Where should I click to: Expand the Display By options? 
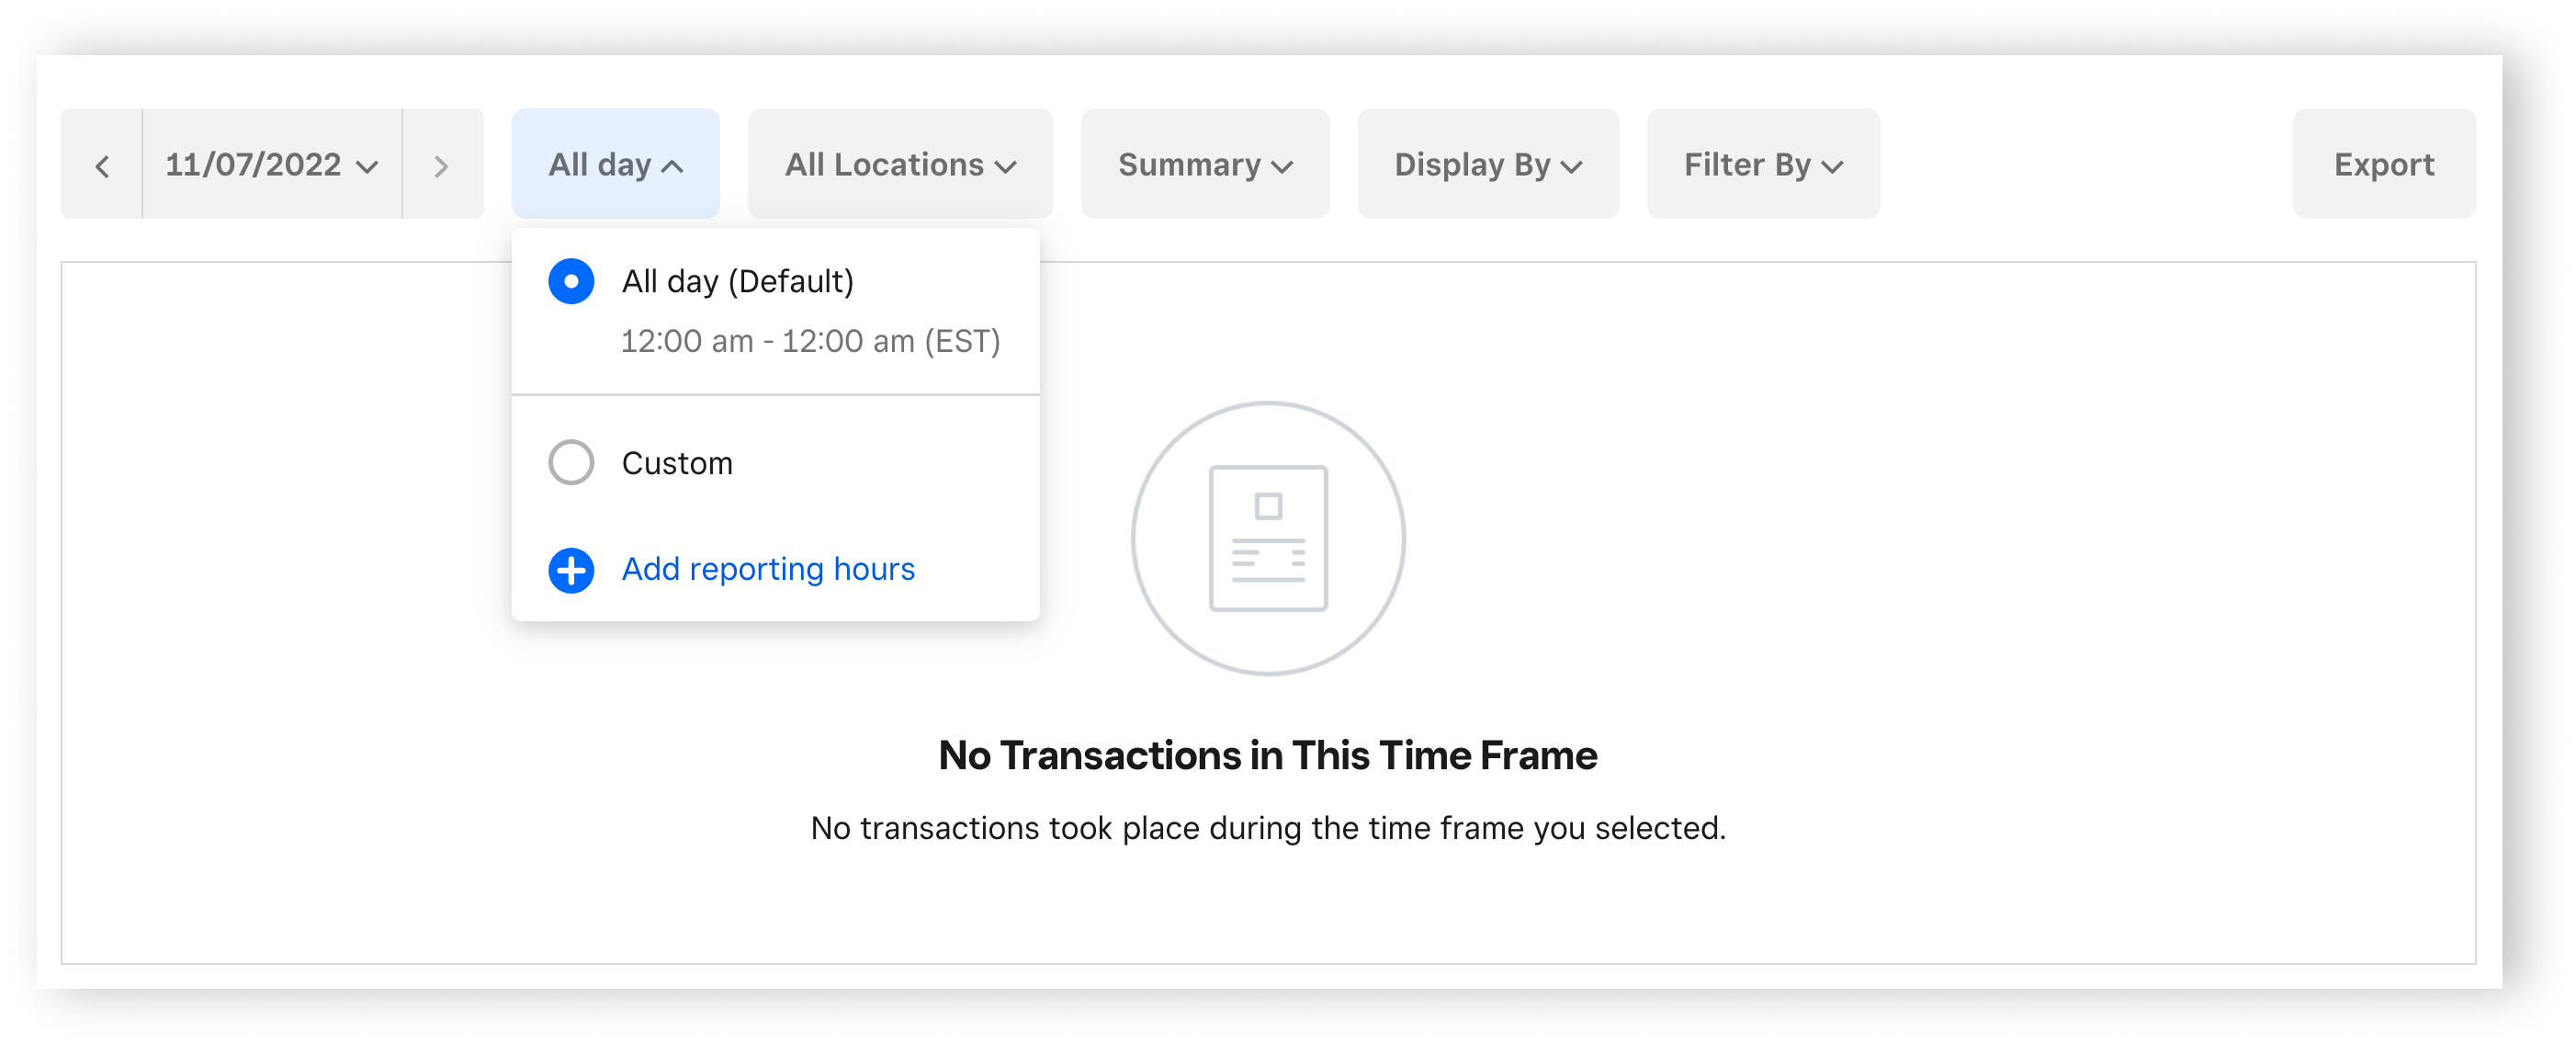[1477, 163]
